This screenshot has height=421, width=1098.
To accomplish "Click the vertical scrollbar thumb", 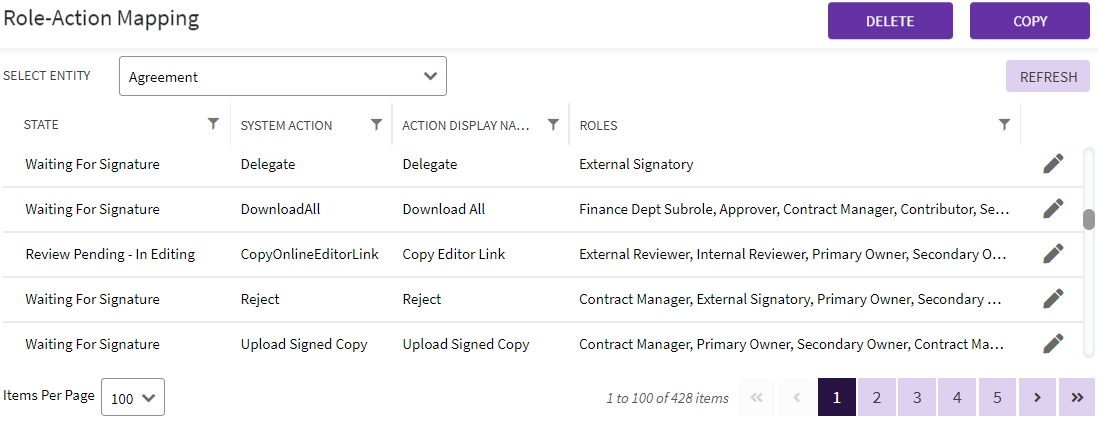I will tap(1089, 219).
